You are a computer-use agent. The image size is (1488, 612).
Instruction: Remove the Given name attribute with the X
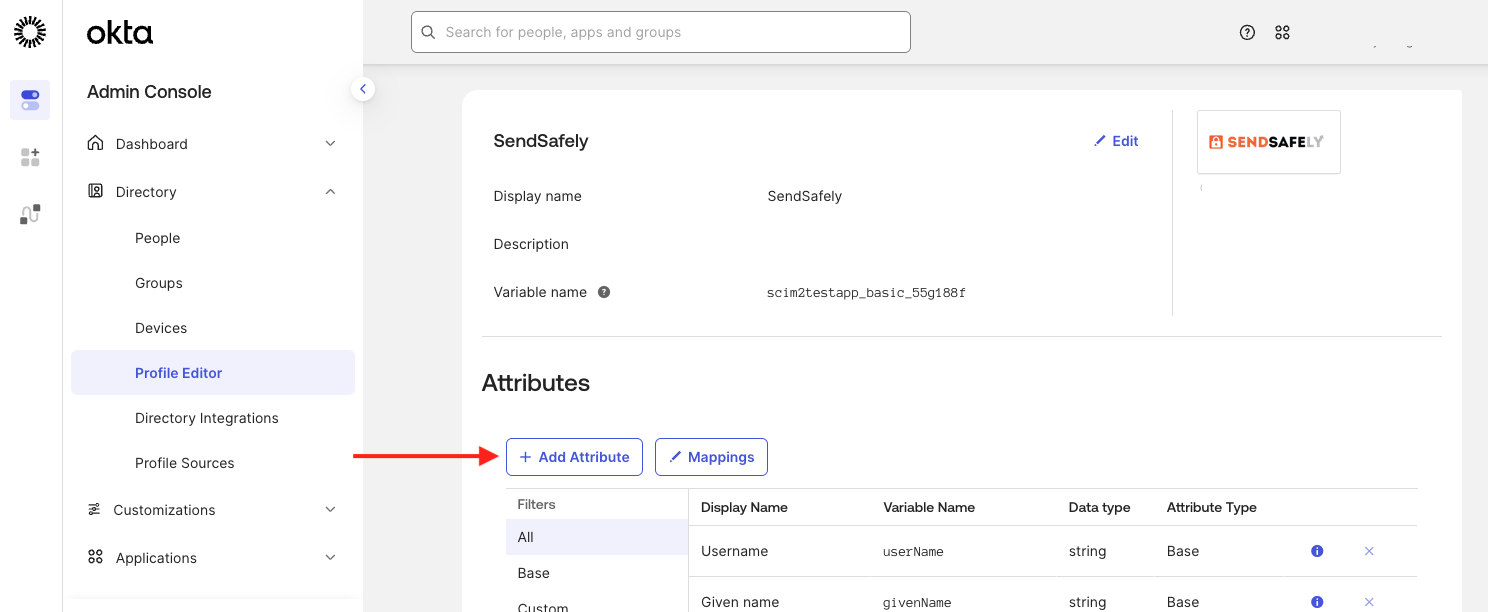[x=1369, y=602]
